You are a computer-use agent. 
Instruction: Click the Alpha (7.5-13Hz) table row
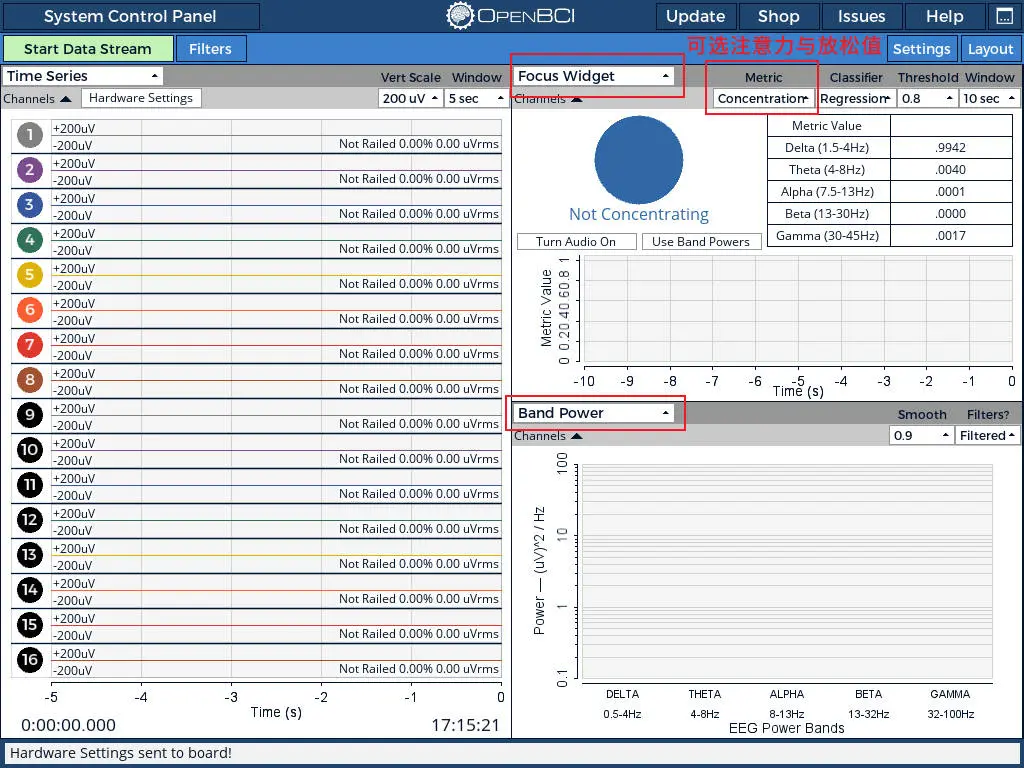coord(889,192)
